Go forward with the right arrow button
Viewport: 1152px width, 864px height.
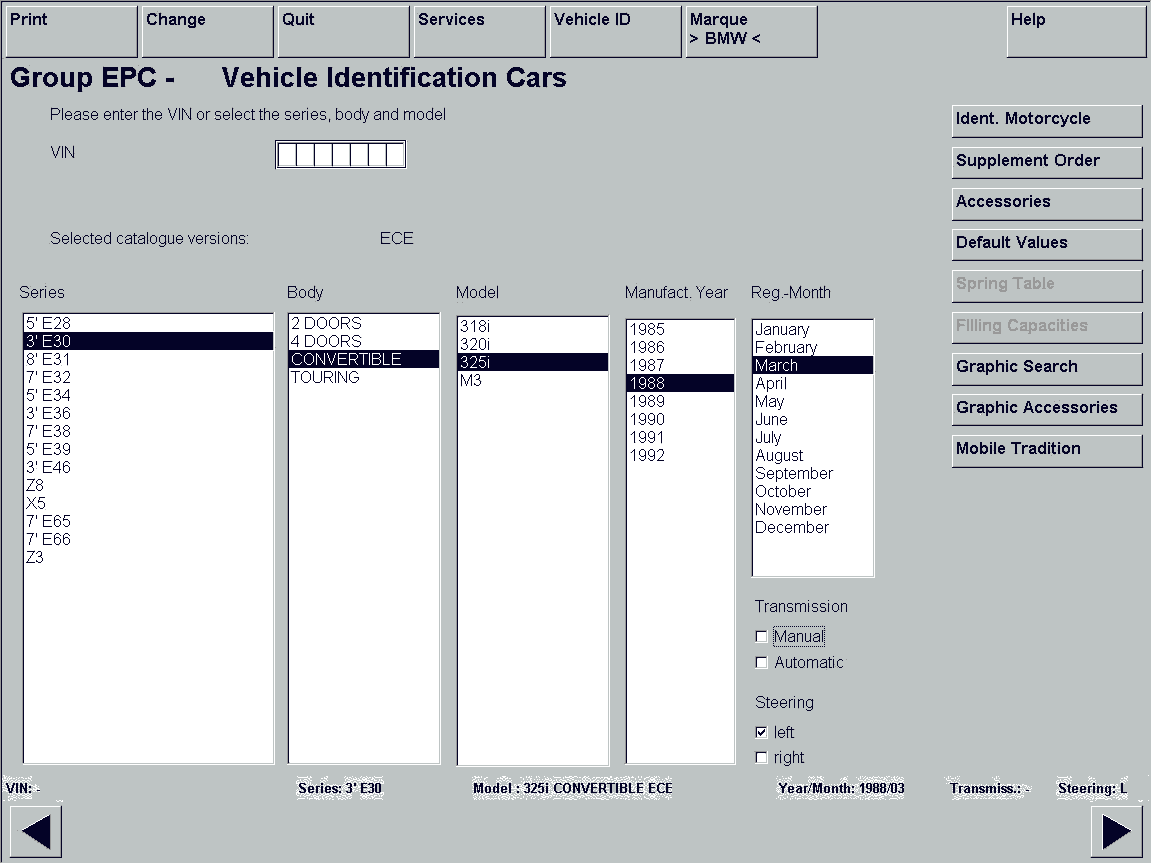click(1117, 832)
